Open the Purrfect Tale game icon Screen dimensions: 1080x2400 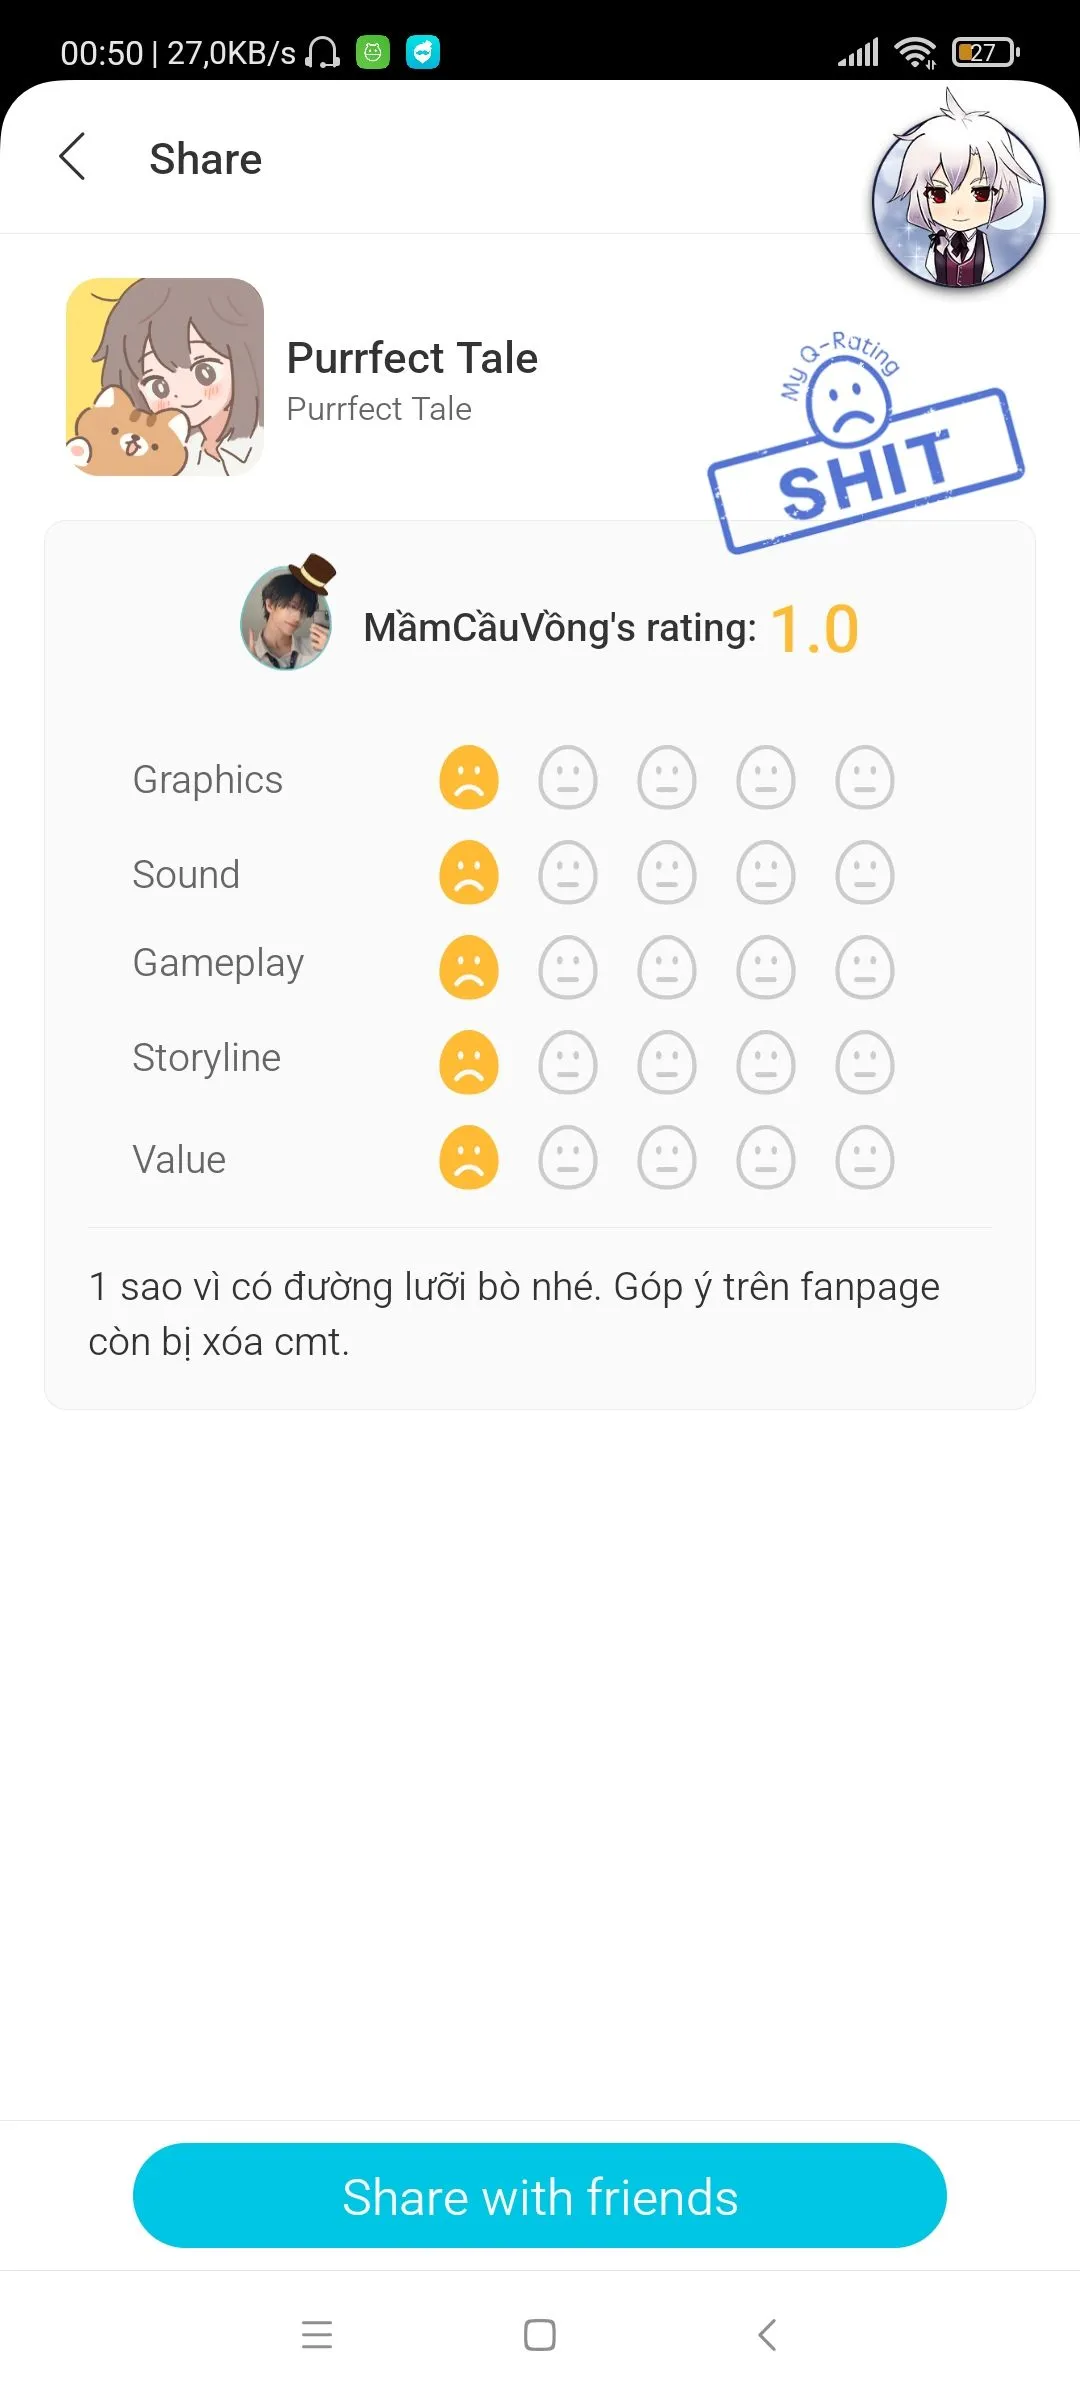click(x=165, y=377)
